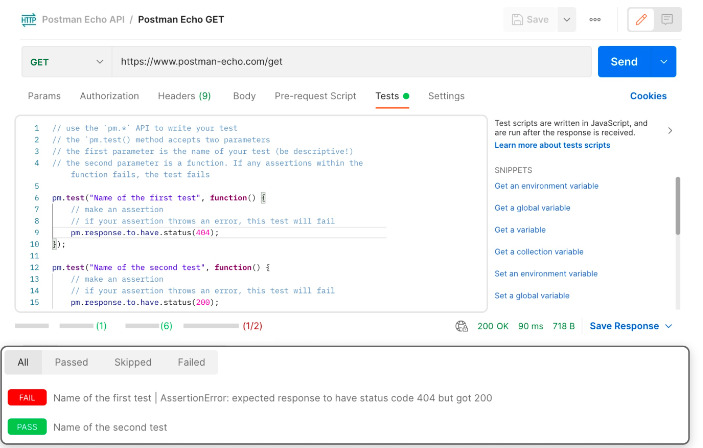Insert Set a global variable snippet
Image resolution: width=703 pixels, height=448 pixels.
point(532,296)
